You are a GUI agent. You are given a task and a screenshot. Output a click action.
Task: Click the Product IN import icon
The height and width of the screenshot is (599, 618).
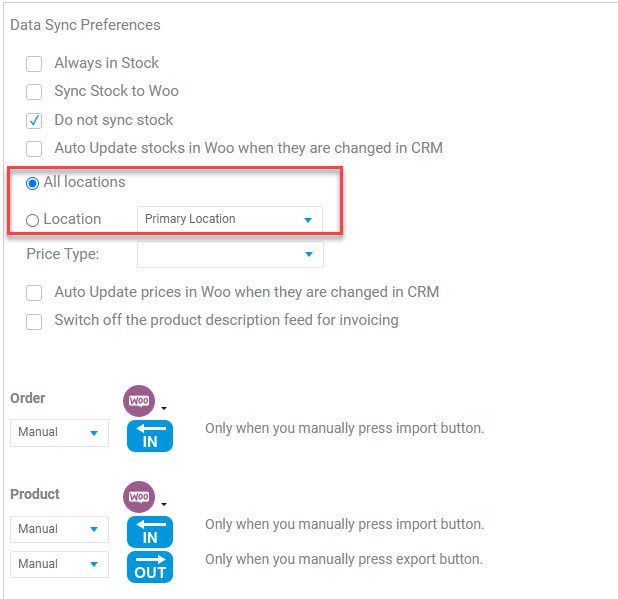(150, 532)
